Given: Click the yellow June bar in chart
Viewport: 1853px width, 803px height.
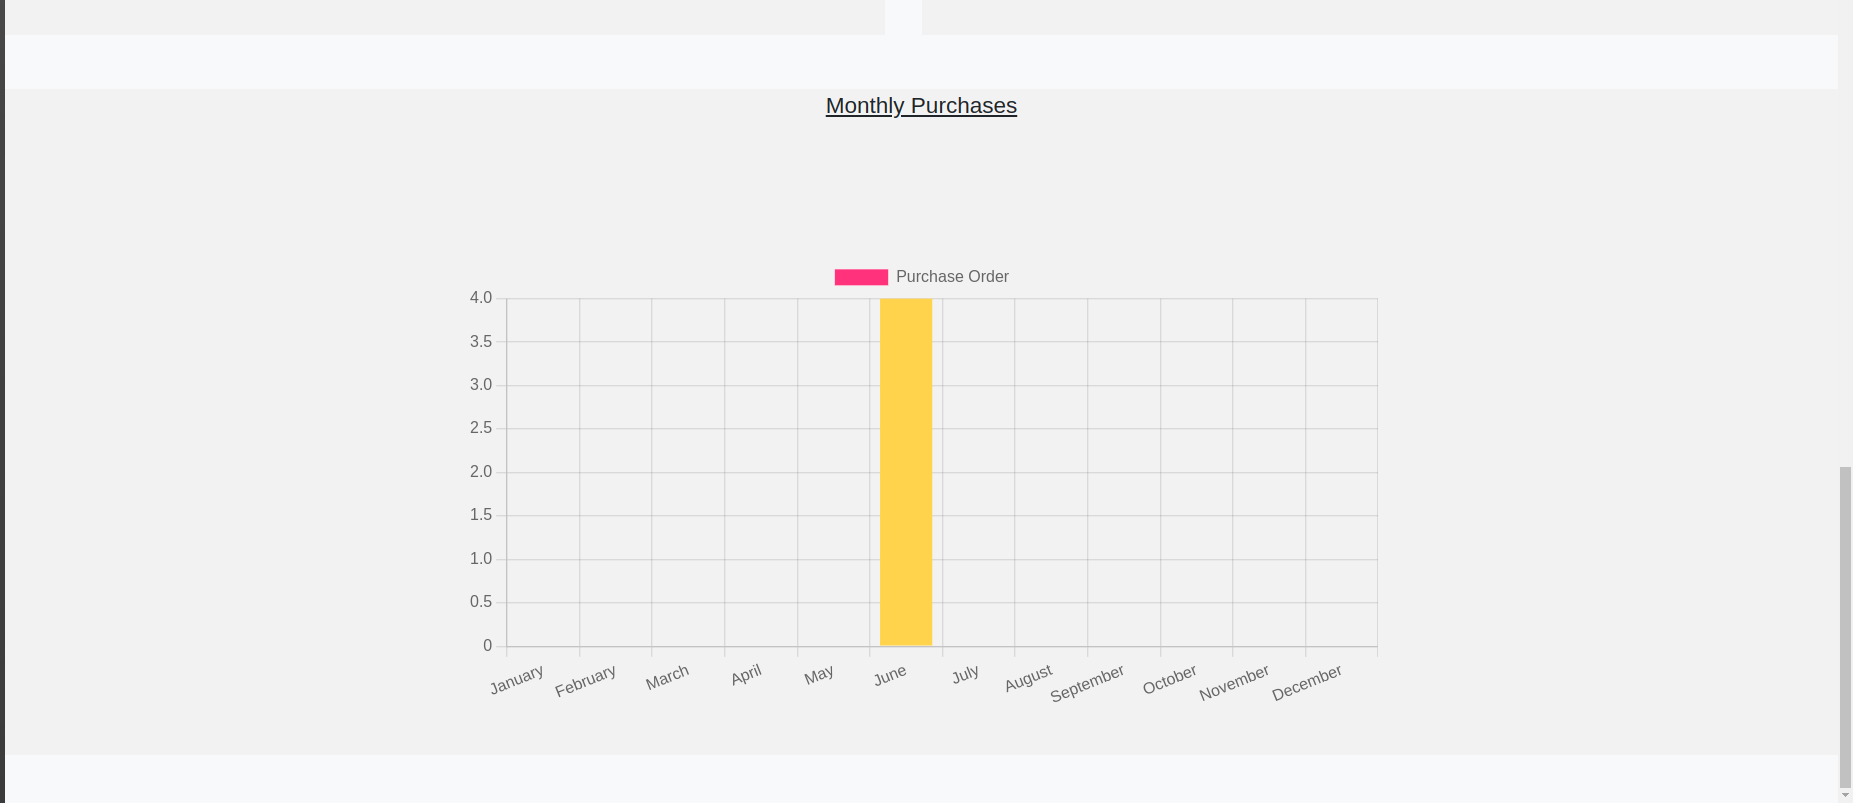Looking at the screenshot, I should click(x=906, y=472).
